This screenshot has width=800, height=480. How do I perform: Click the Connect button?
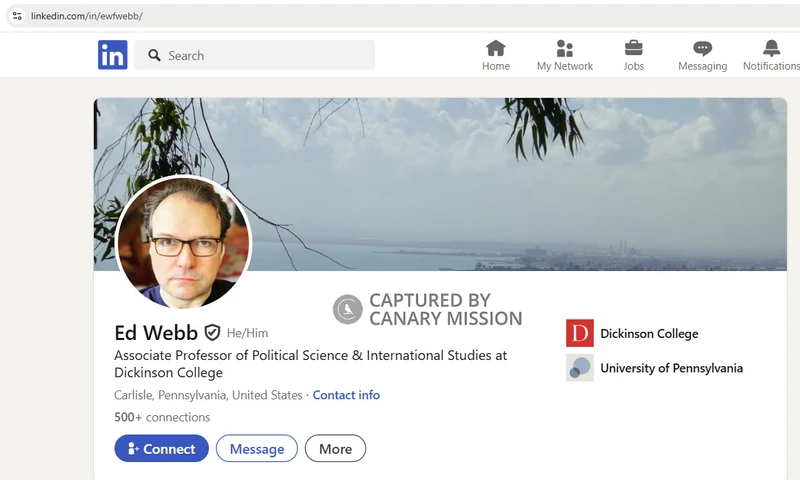(161, 448)
